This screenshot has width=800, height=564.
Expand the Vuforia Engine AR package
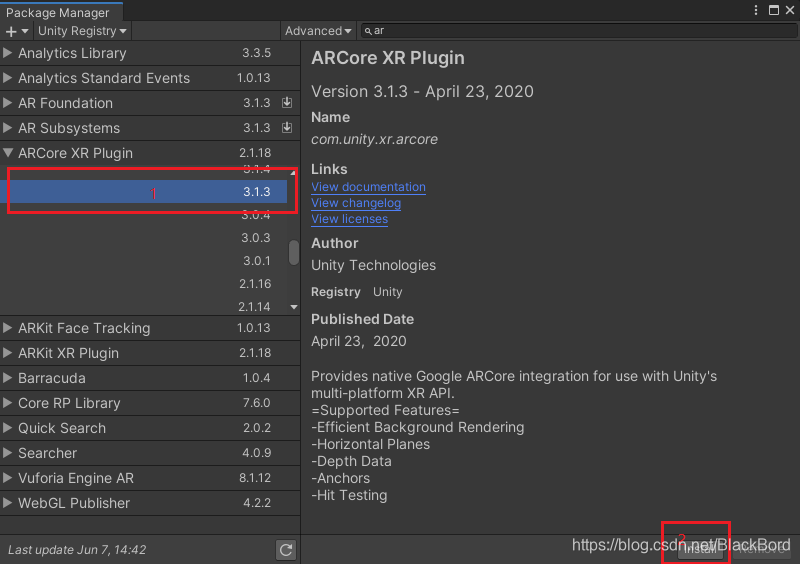point(7,478)
